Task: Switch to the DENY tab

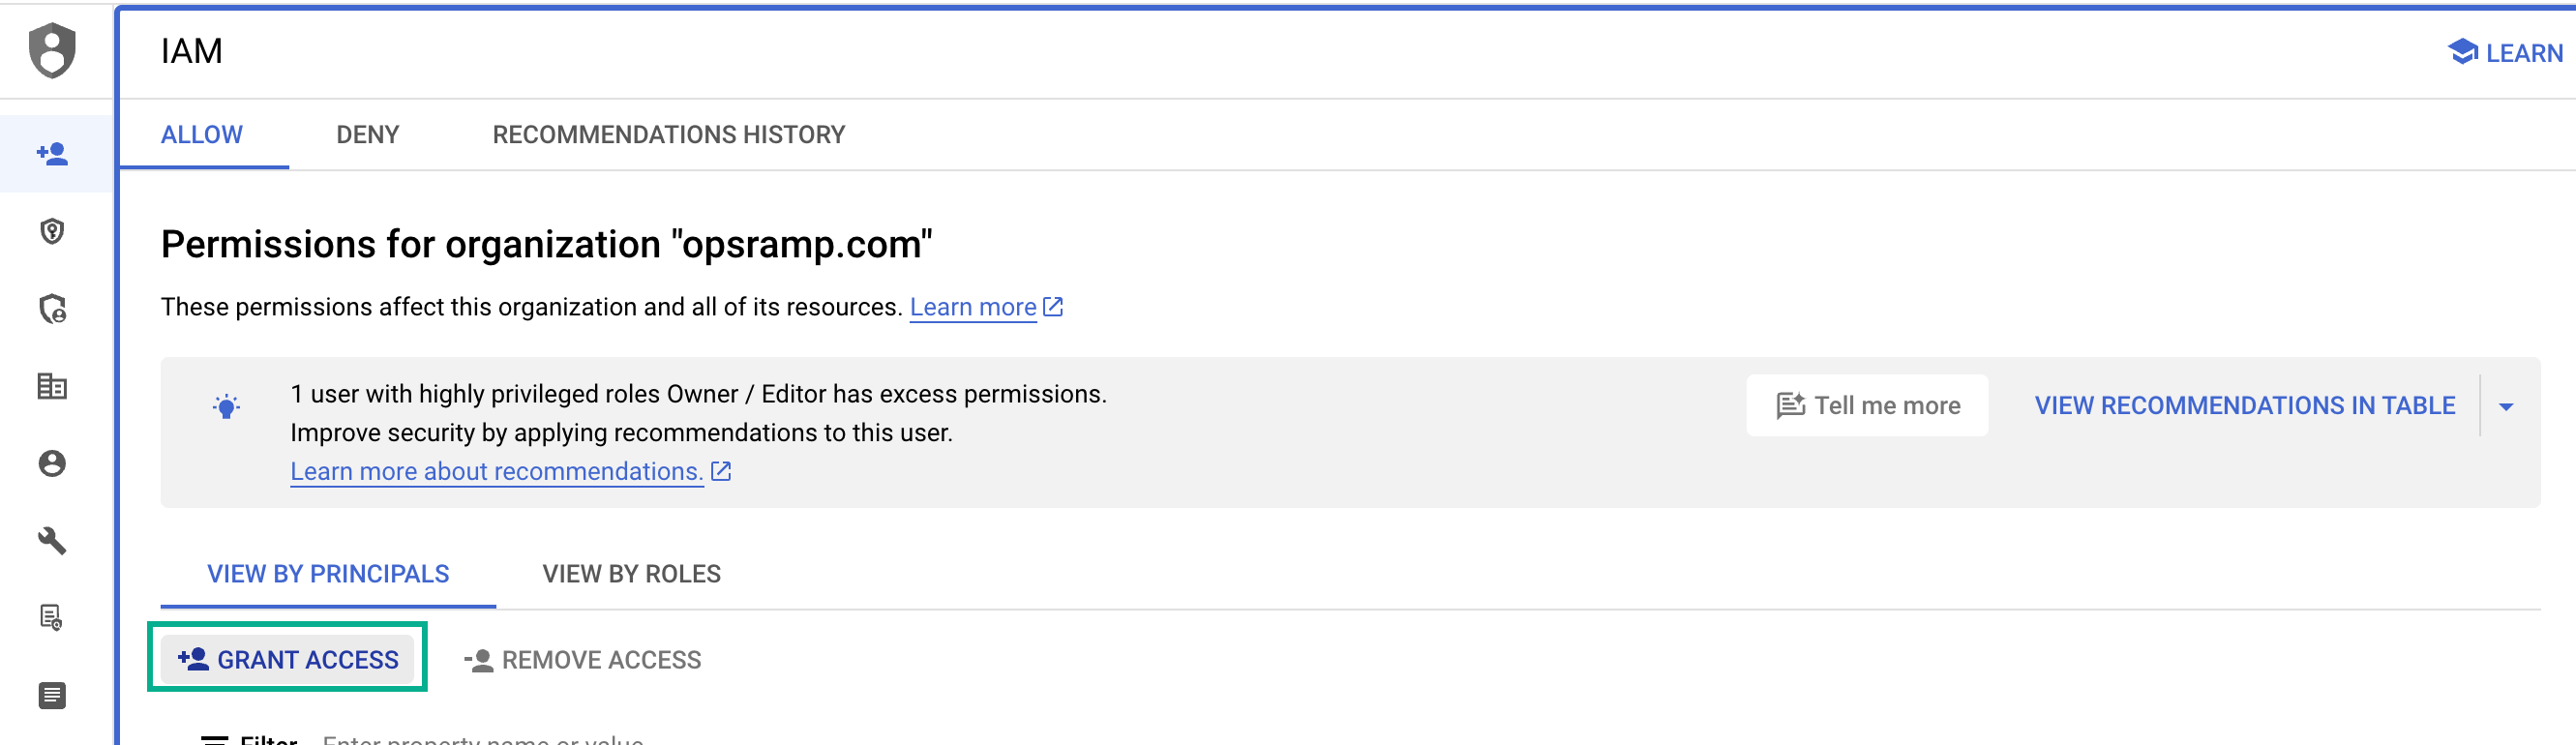Action: coord(367,134)
